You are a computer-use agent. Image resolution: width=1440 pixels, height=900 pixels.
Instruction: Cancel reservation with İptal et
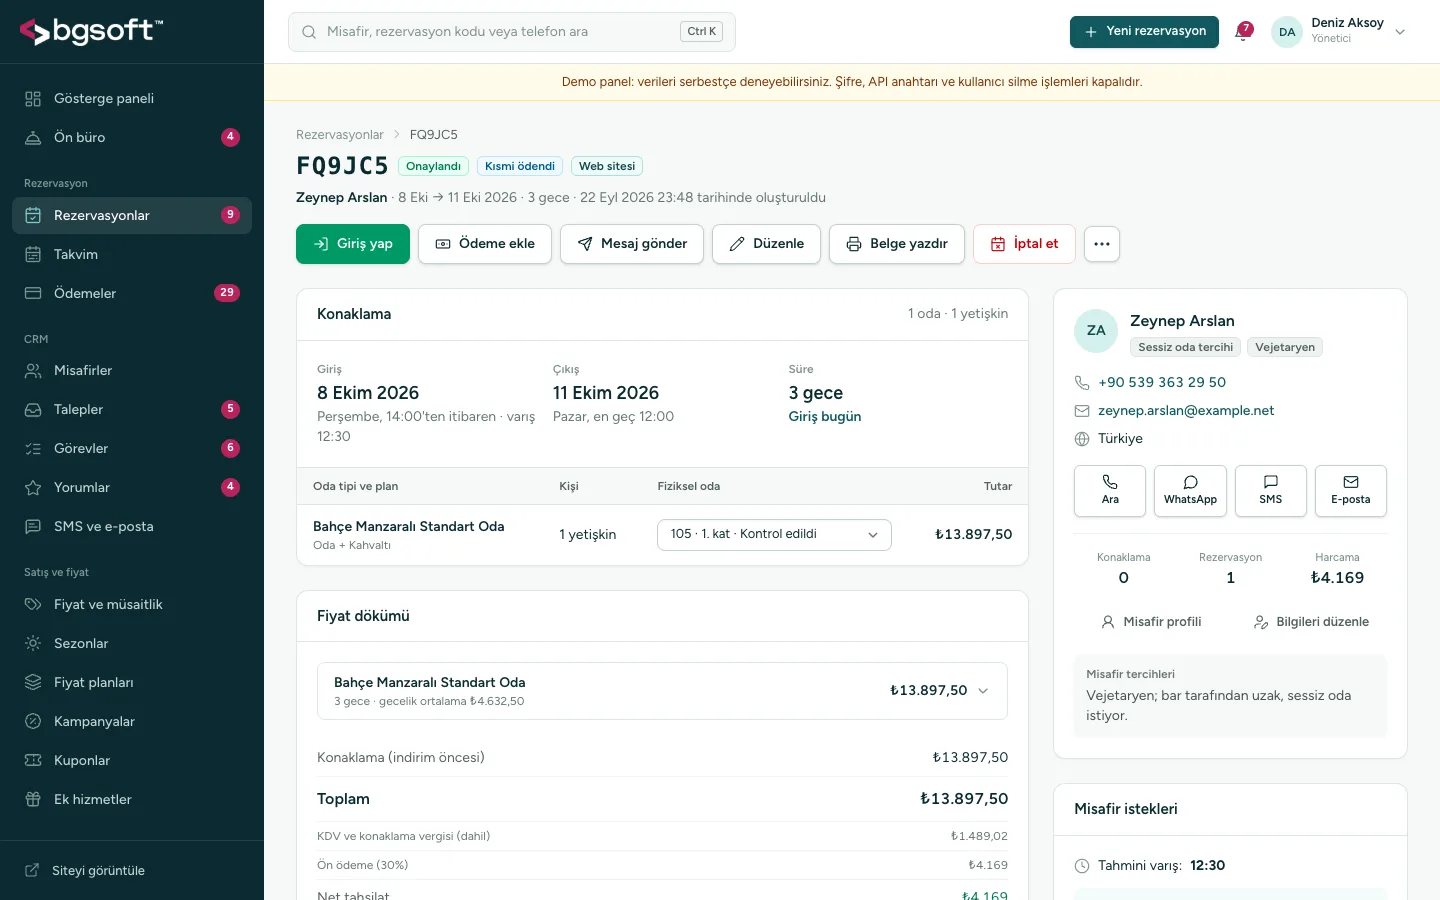pyautogui.click(x=1024, y=244)
